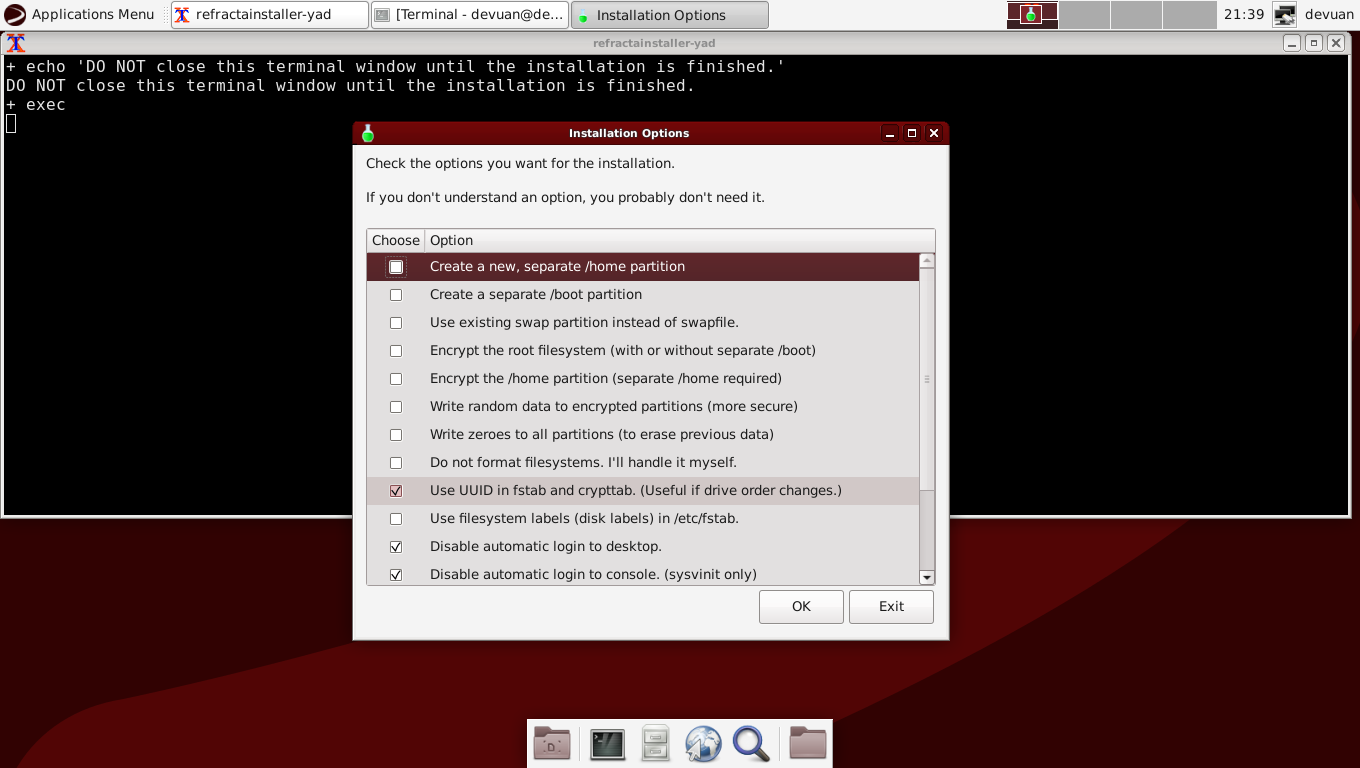1360x768 pixels.
Task: Uncheck disable automatic login to desktop
Action: [x=396, y=547]
